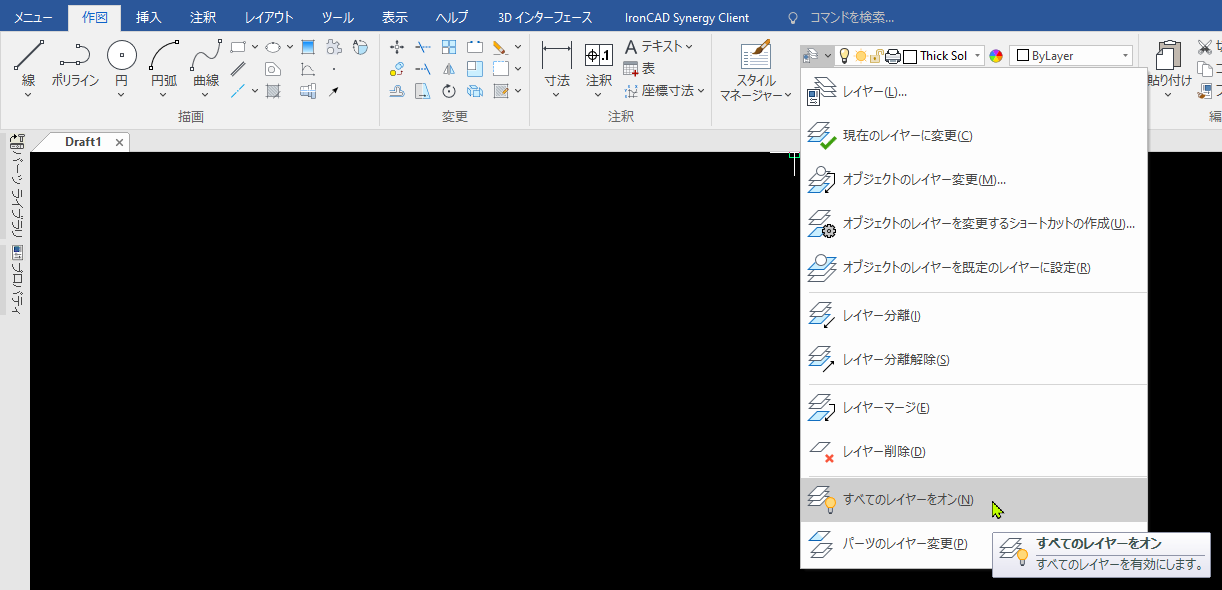The width and height of the screenshot is (1222, 590).
Task: Expand the Thick Sol layer dropdown
Action: click(x=977, y=56)
